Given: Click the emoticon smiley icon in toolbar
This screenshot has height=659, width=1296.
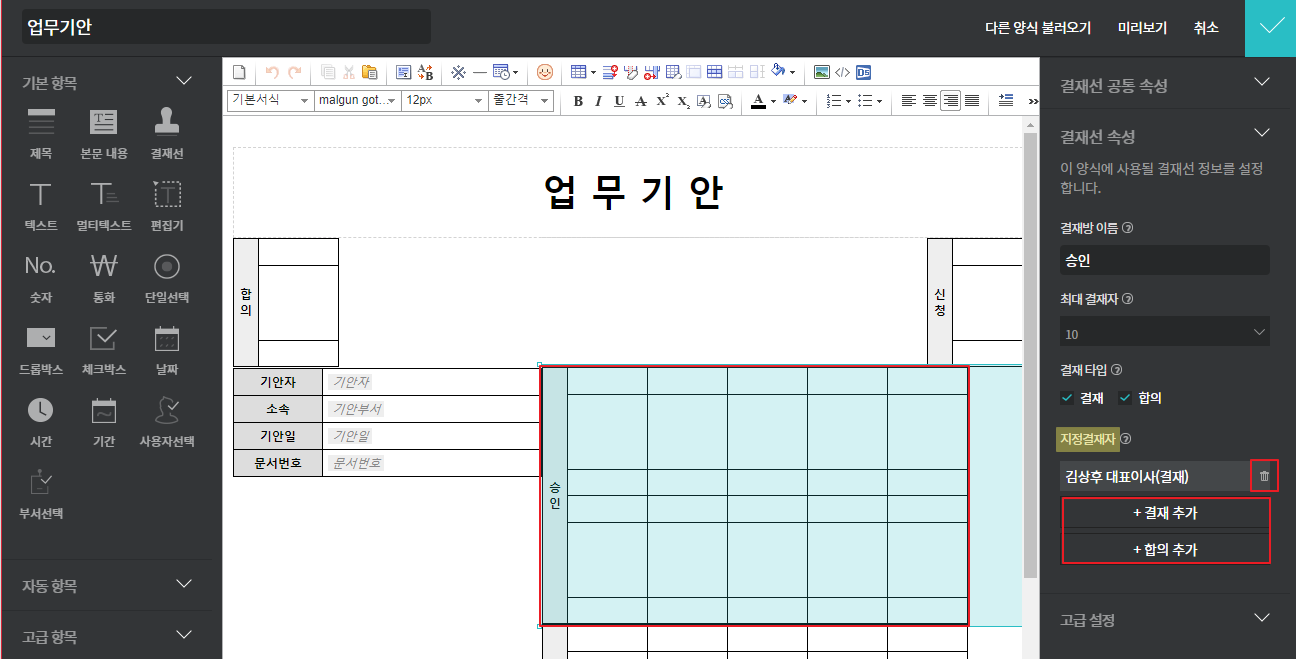Looking at the screenshot, I should tap(545, 72).
